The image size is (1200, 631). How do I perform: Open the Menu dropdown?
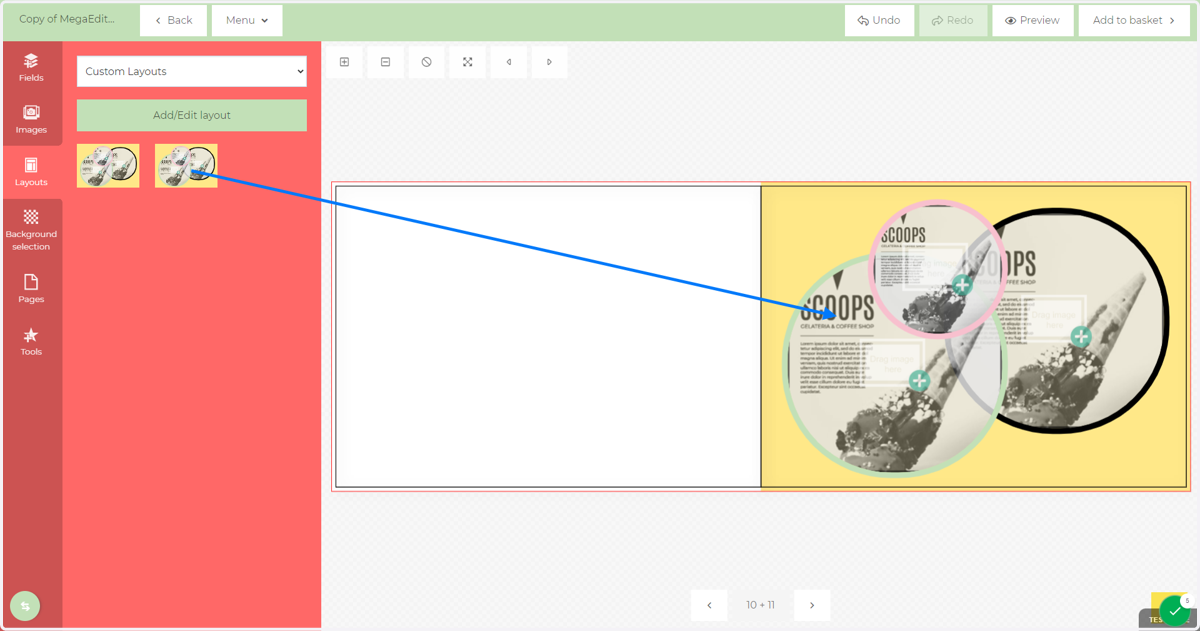[247, 20]
